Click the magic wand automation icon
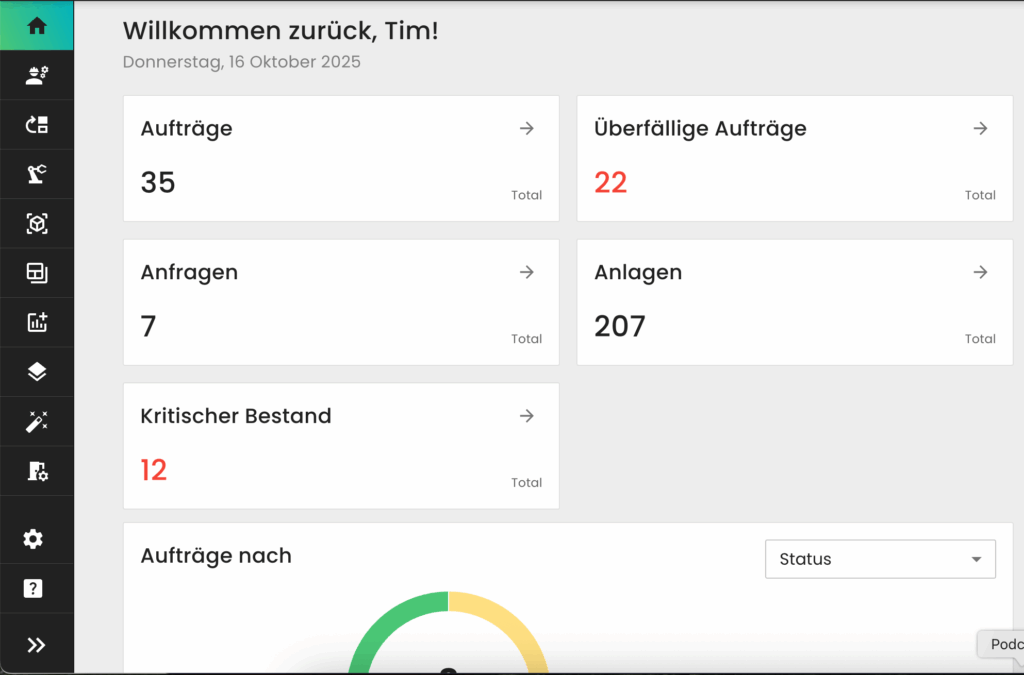This screenshot has width=1024, height=675. click(x=36, y=421)
